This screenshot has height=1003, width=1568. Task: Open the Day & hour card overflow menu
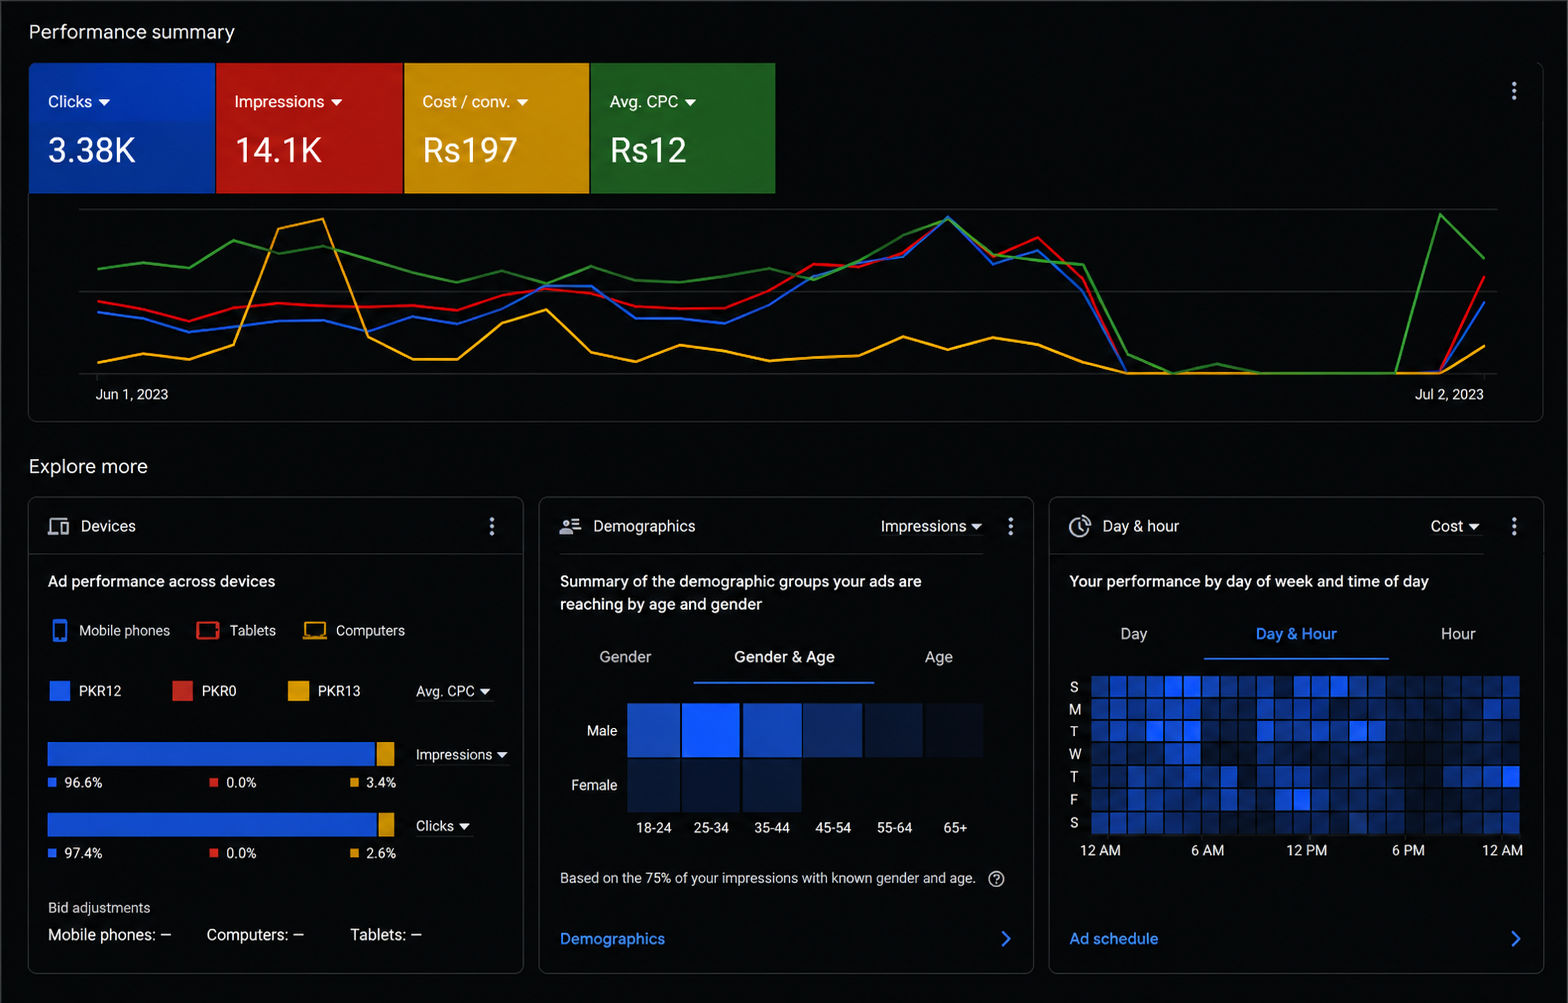(x=1514, y=526)
